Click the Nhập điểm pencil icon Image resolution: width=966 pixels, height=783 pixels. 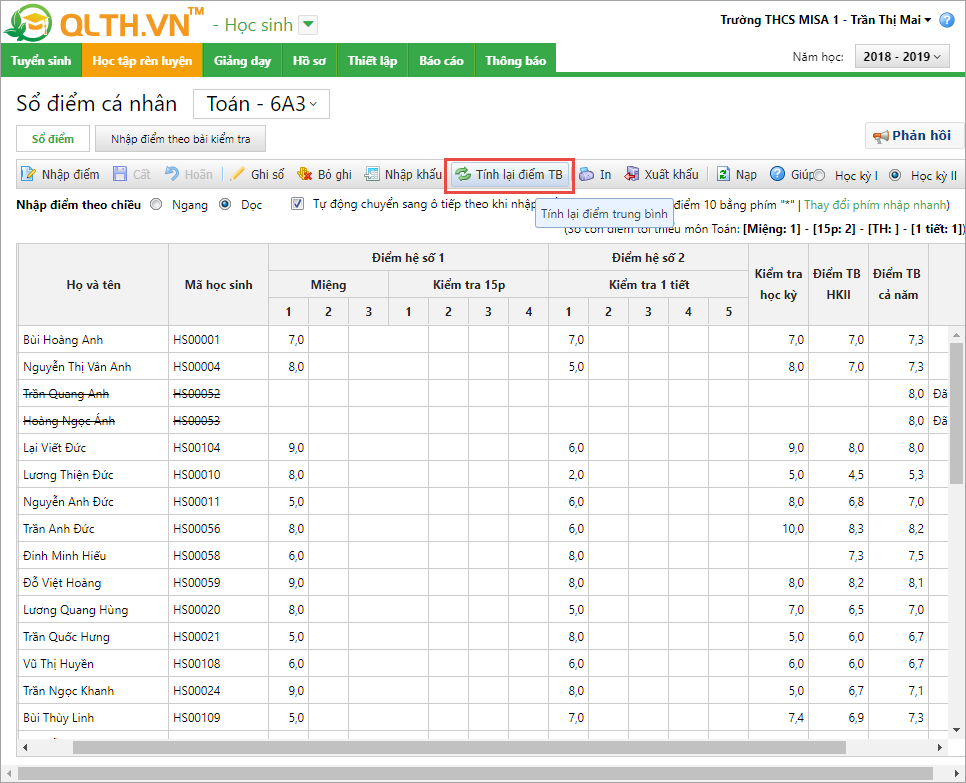[x=28, y=174]
